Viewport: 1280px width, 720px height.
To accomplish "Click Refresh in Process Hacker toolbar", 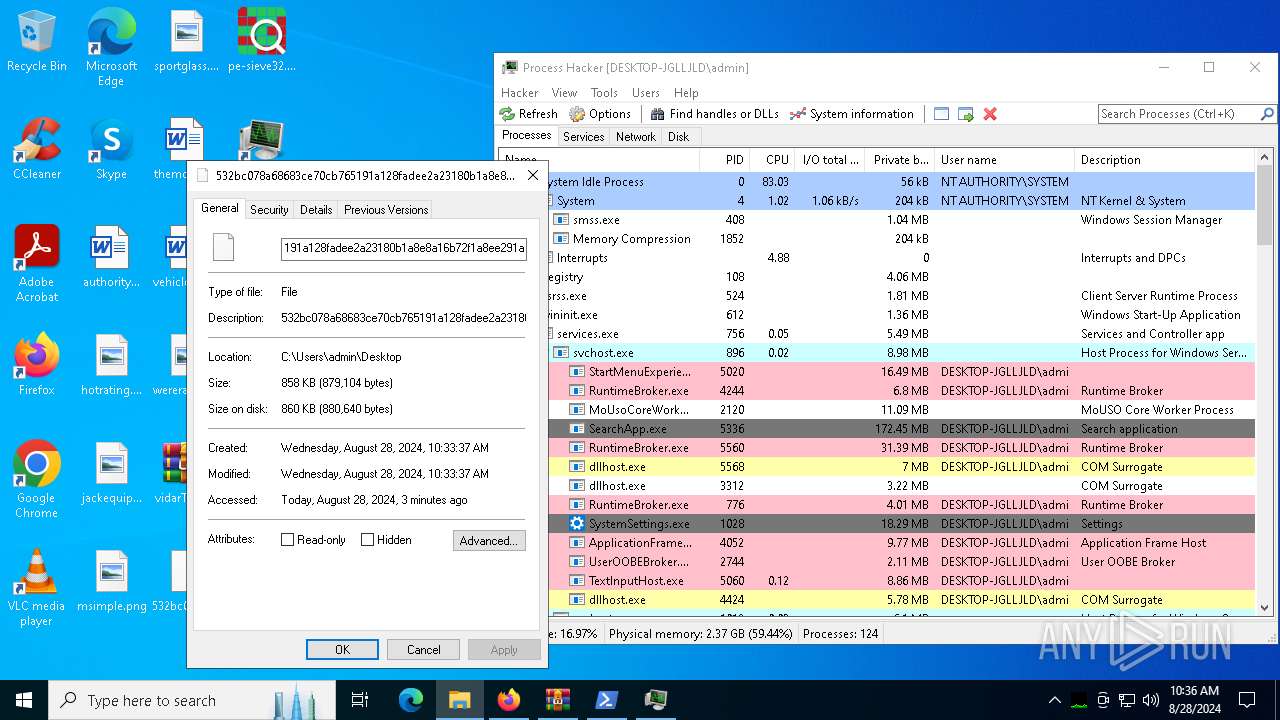I will coord(529,114).
